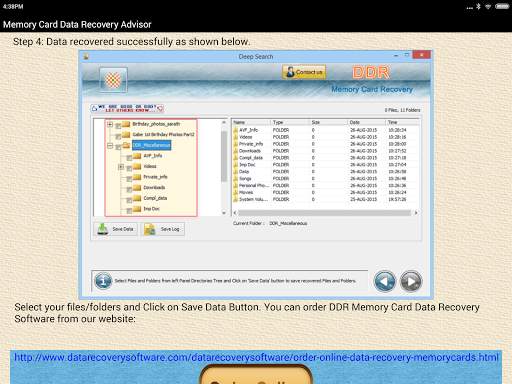Select the Private_info folder in the tree
The height and width of the screenshot is (384, 512).
pos(155,177)
